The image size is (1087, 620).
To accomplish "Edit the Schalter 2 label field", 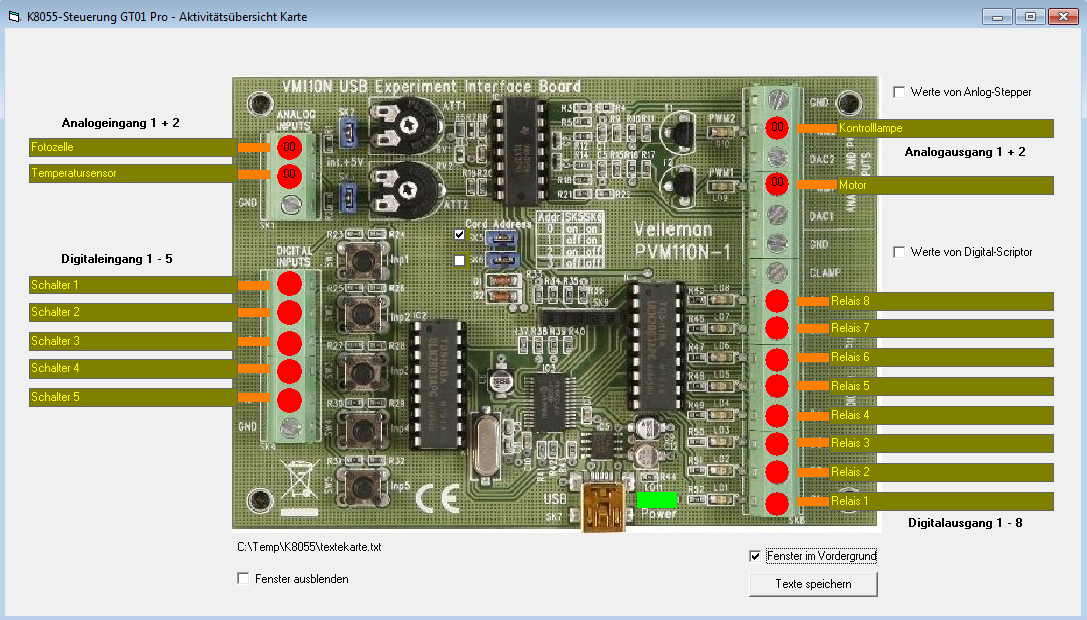I will click(x=133, y=312).
